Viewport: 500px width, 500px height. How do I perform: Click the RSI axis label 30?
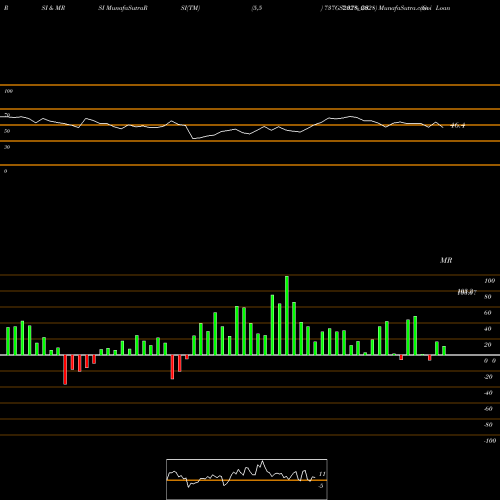click(x=7, y=147)
